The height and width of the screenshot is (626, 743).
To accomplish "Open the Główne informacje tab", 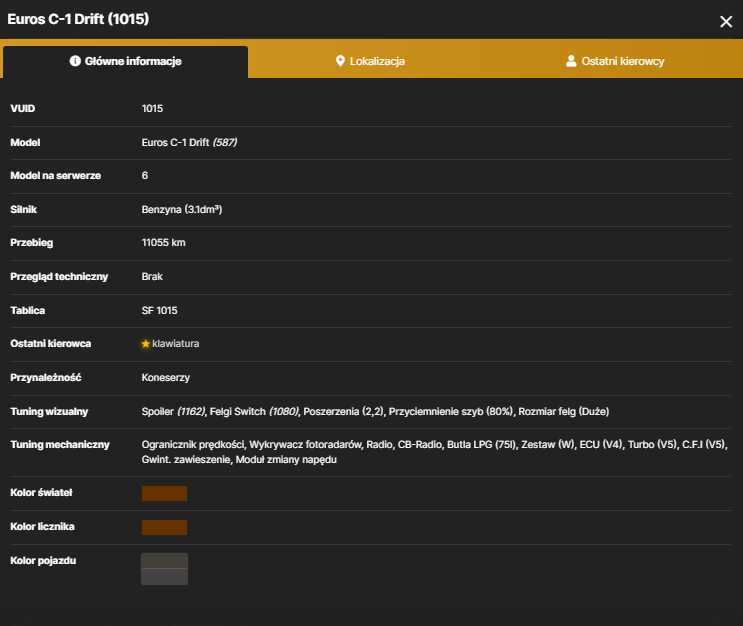I will coord(125,62).
